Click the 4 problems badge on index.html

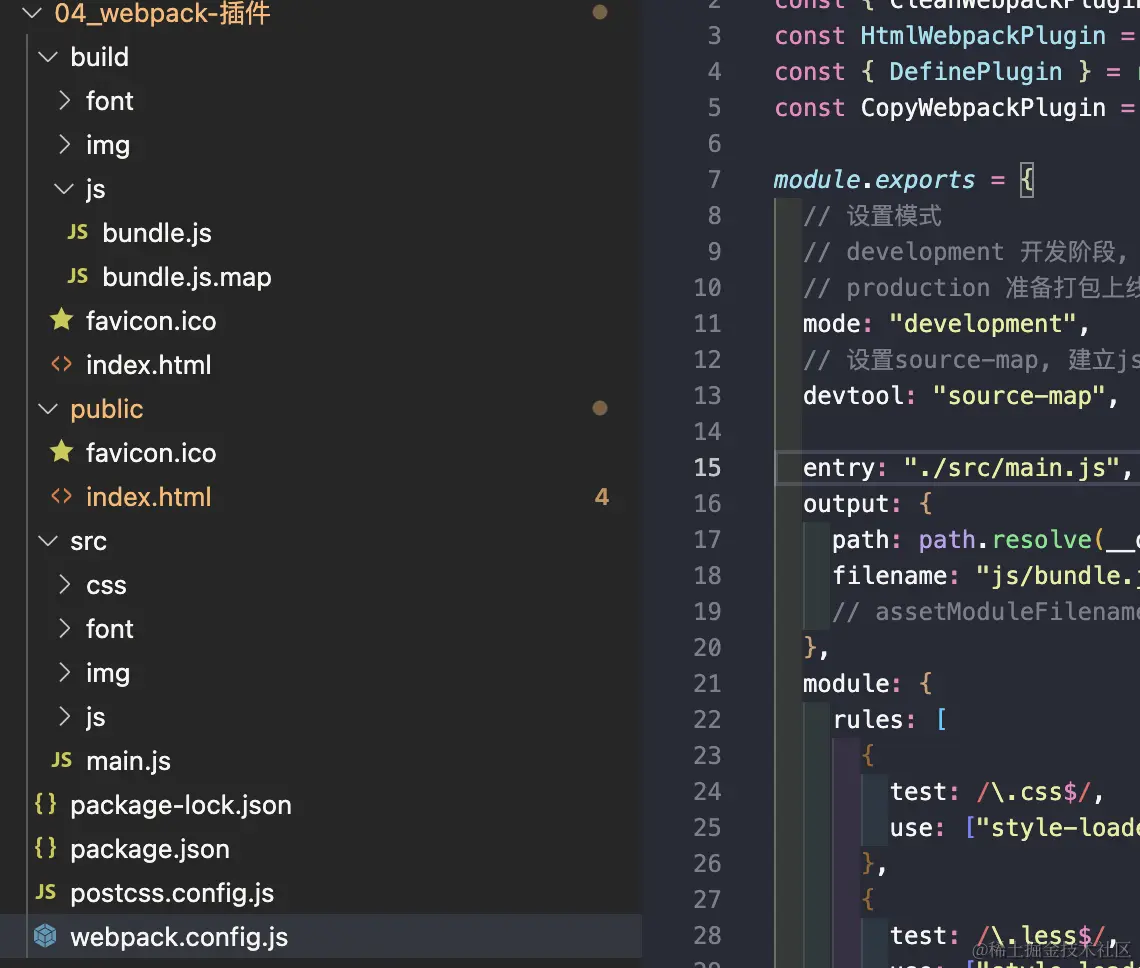(601, 497)
